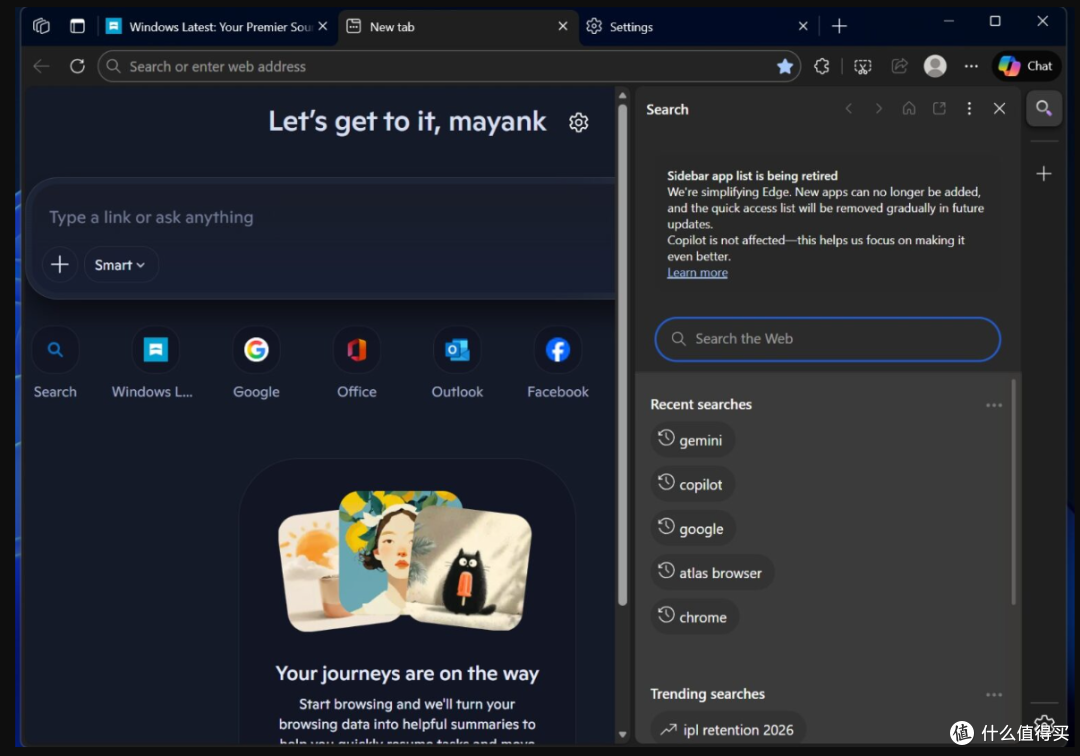Viewport: 1080px width, 756px height.
Task: Switch to the Settings tab
Action: pos(697,27)
